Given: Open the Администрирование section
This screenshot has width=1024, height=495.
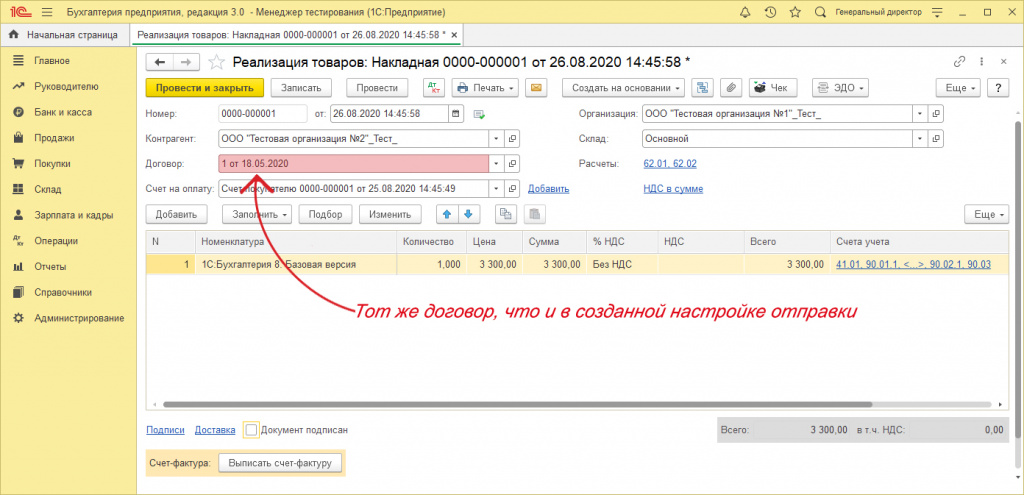Looking at the screenshot, I should point(79,318).
